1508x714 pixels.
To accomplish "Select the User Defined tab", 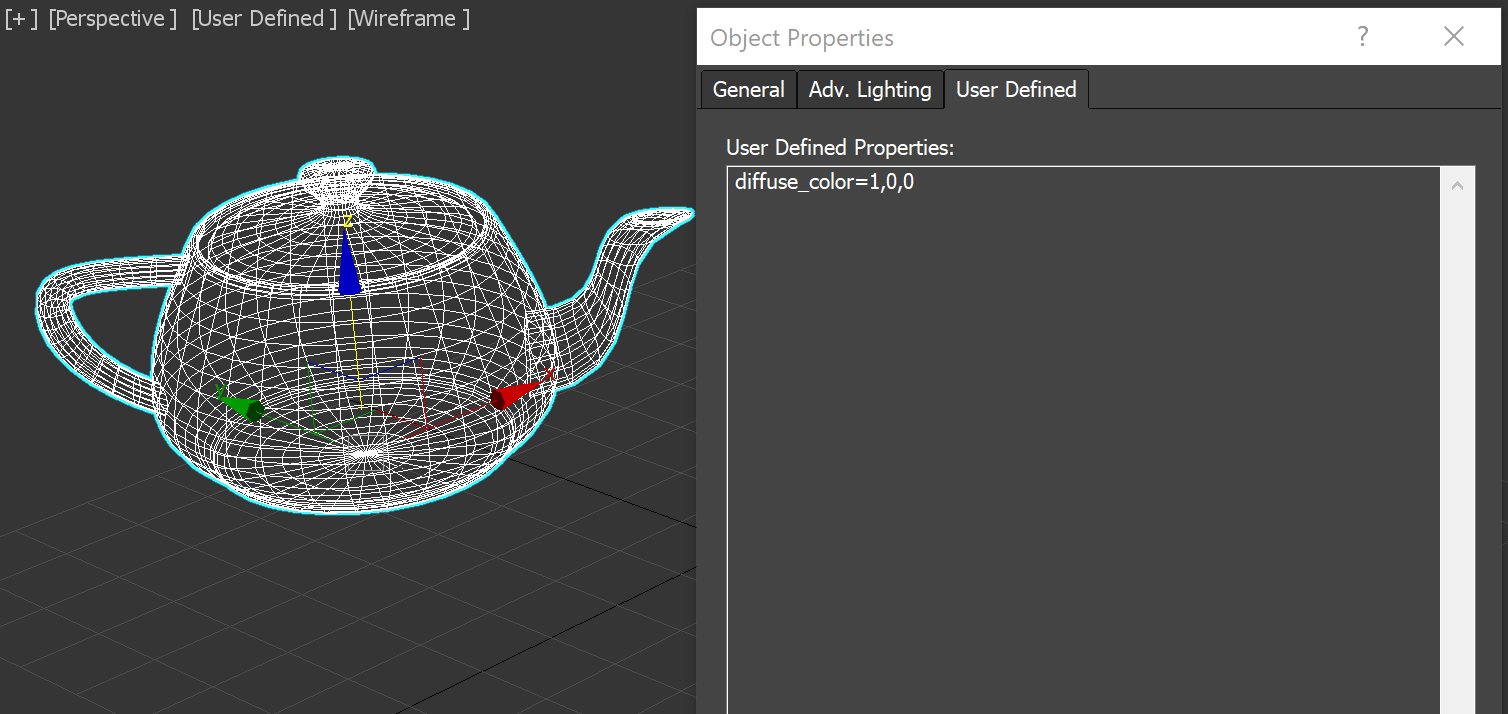I will pyautogui.click(x=1016, y=89).
